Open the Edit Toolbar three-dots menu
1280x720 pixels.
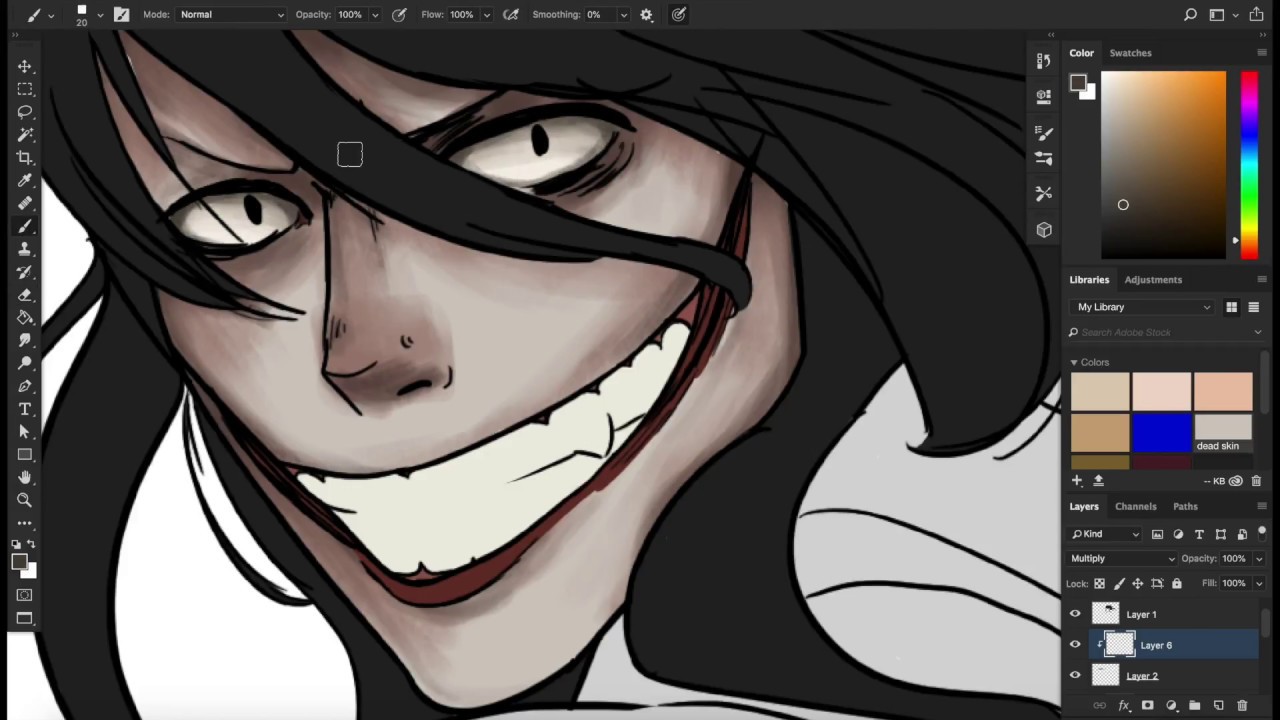[25, 523]
